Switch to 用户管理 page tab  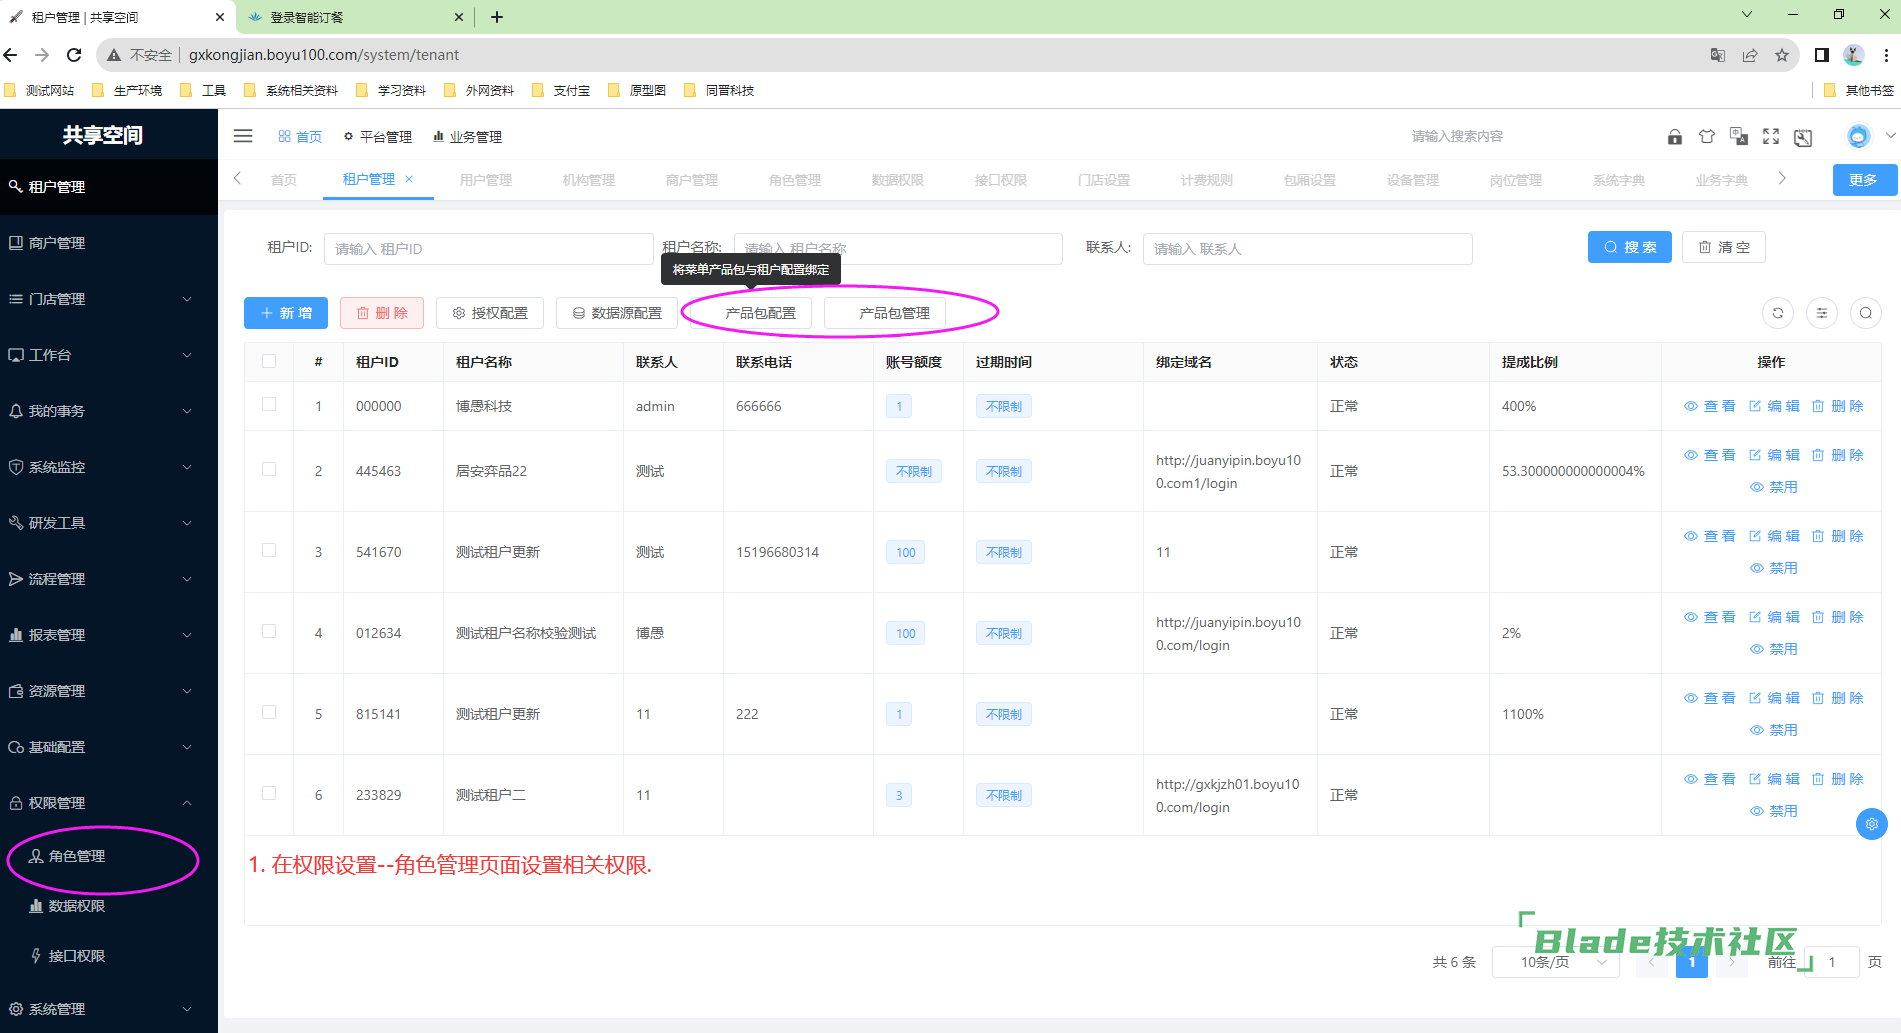coord(486,180)
